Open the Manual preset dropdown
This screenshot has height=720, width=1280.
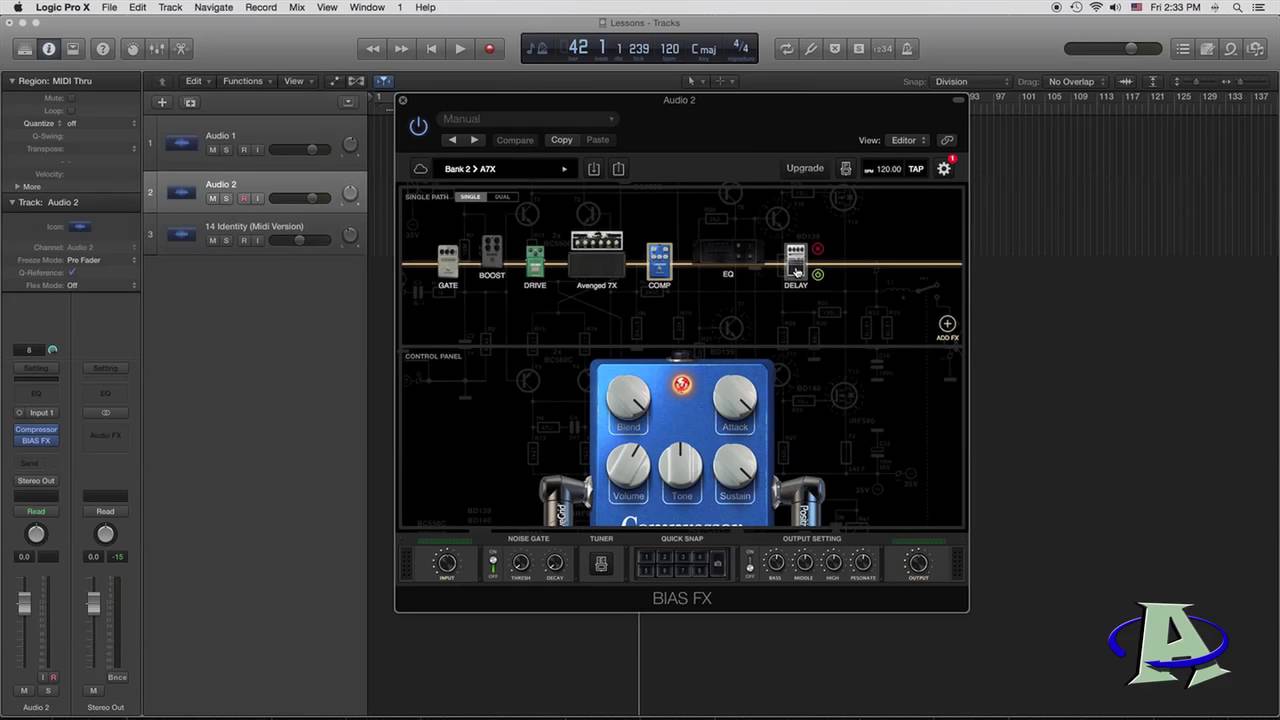(x=528, y=119)
